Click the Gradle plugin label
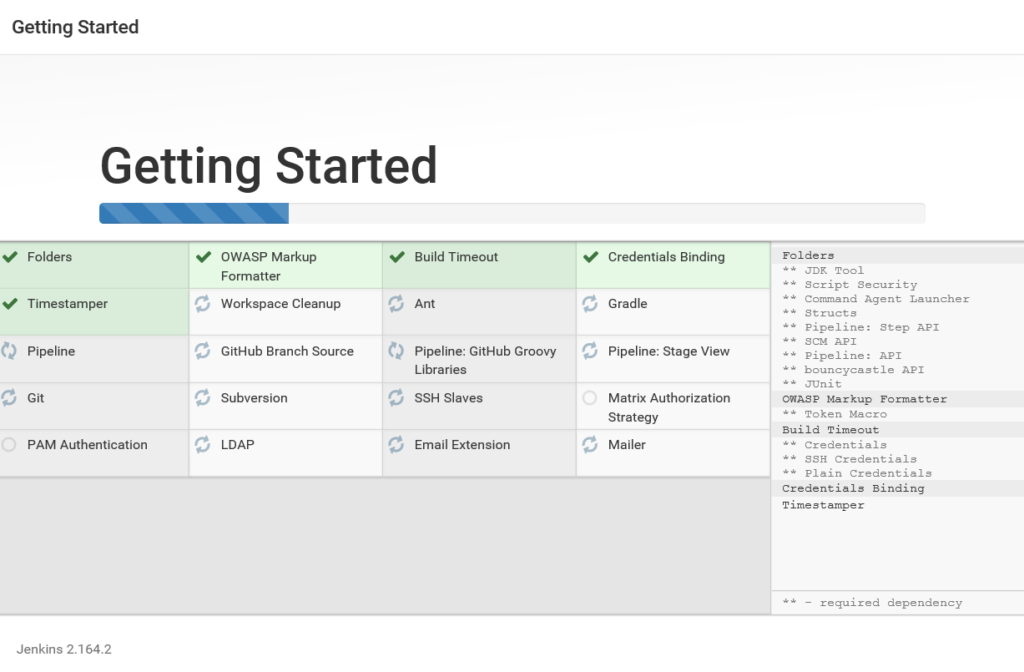Image resolution: width=1024 pixels, height=672 pixels. click(628, 304)
